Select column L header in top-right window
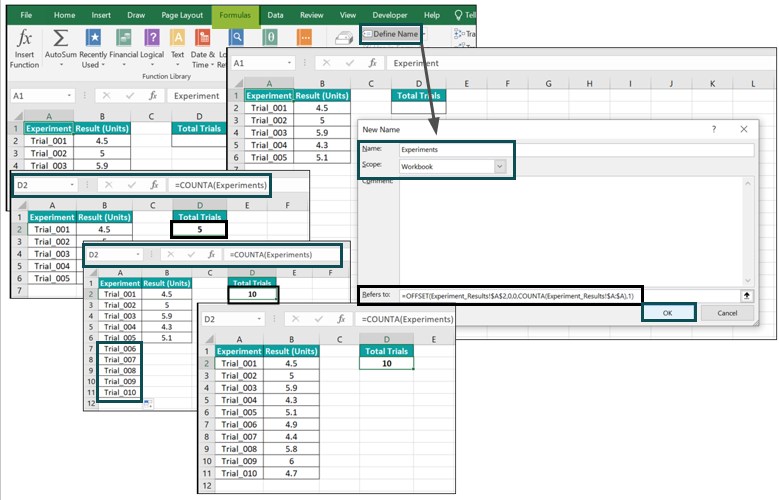The height and width of the screenshot is (500, 779). 753,83
